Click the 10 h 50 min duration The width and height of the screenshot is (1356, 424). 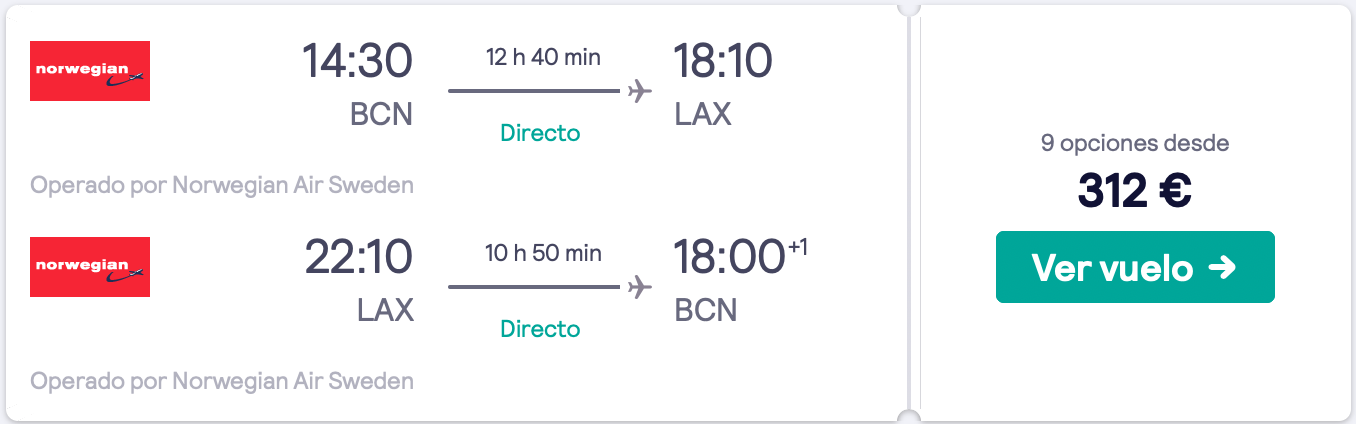(543, 253)
